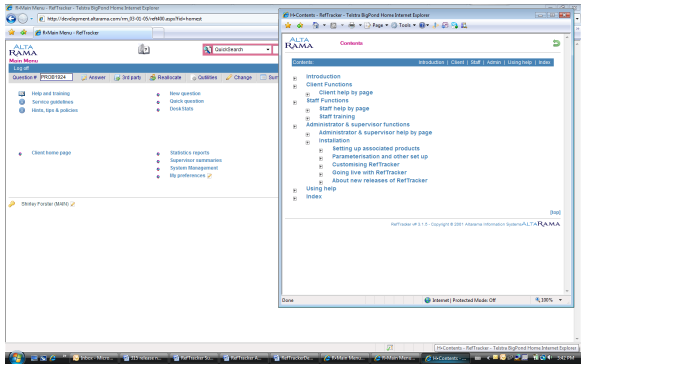Expand Customising RefTracker node
Viewport: 681px width, 383px height.
point(321,166)
